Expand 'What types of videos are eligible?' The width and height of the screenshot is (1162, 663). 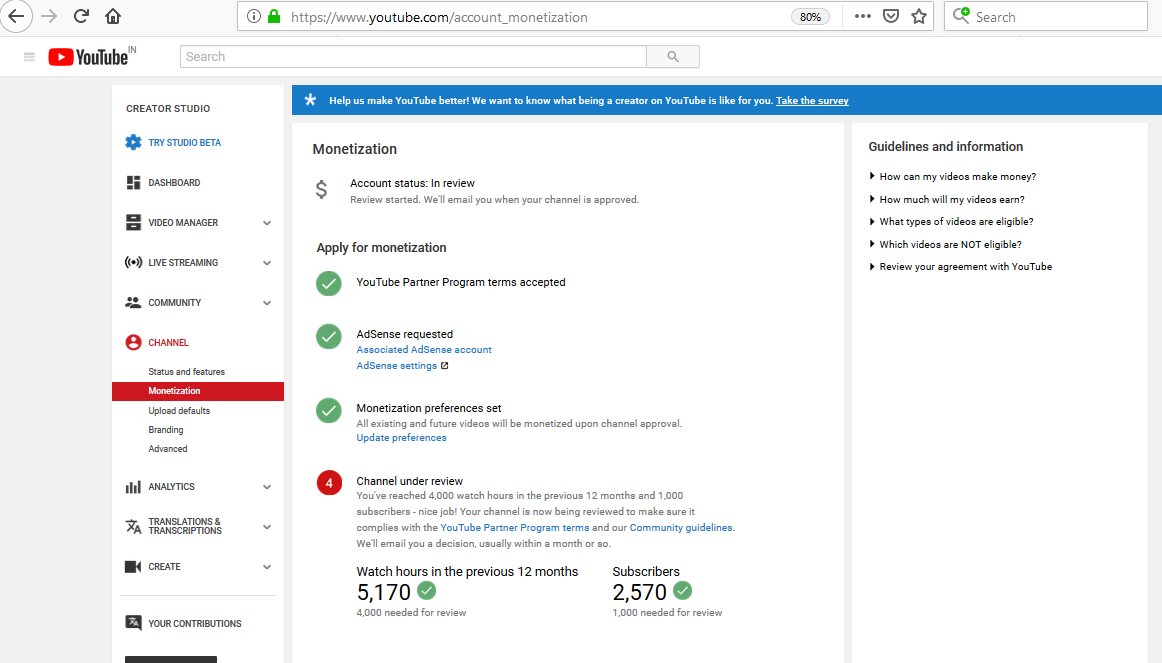tap(952, 221)
